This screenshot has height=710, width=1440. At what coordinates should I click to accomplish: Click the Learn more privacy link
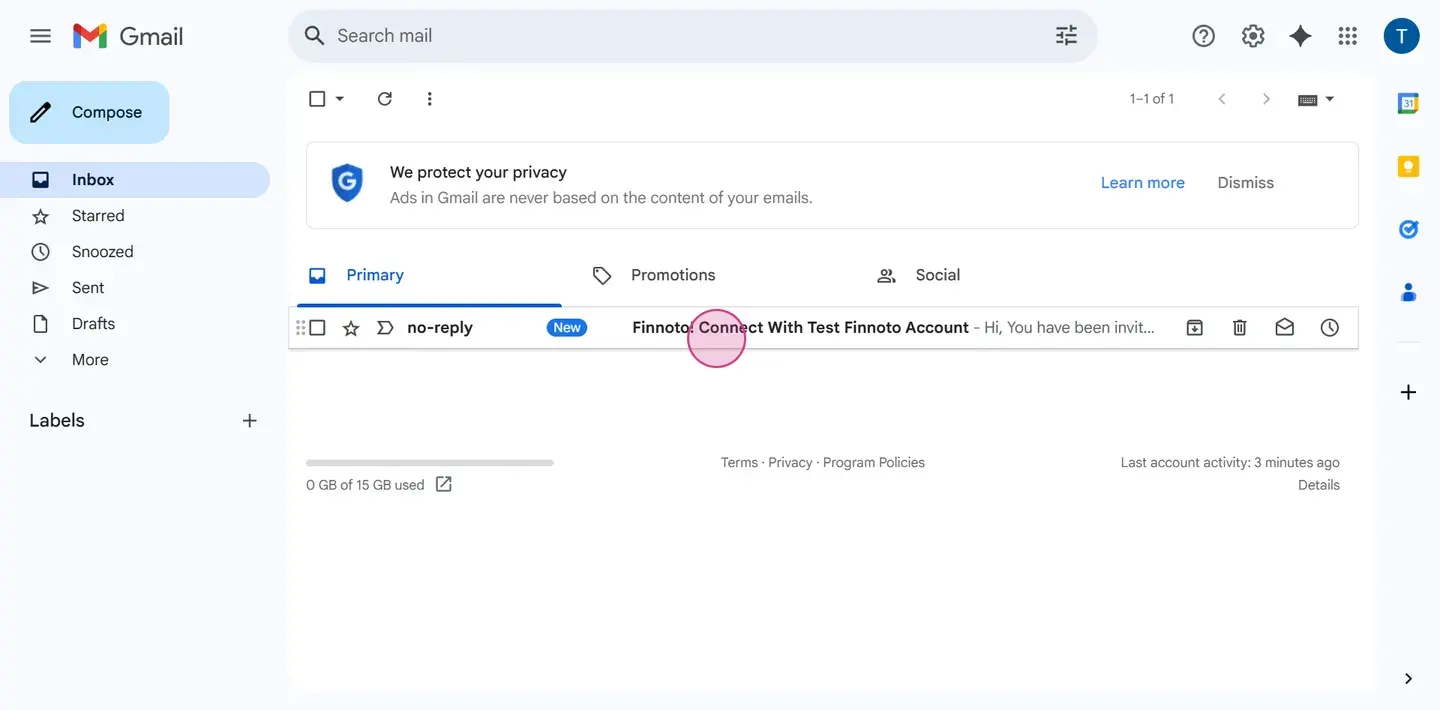pyautogui.click(x=1142, y=183)
